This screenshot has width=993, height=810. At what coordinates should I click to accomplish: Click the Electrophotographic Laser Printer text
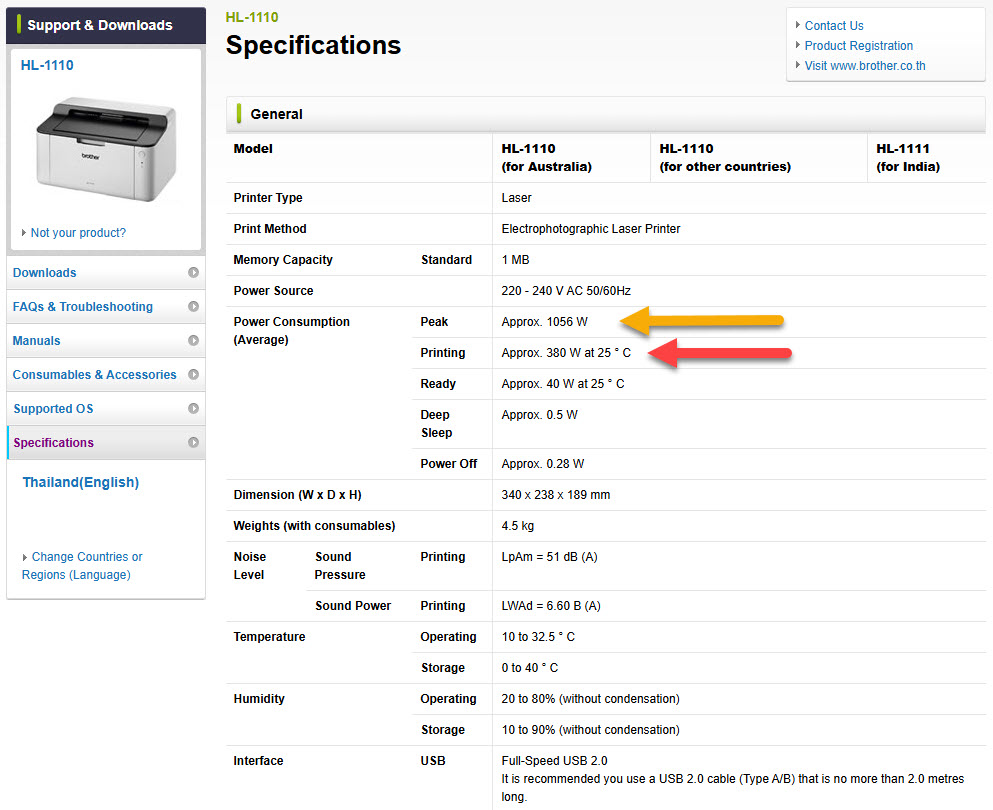point(591,229)
